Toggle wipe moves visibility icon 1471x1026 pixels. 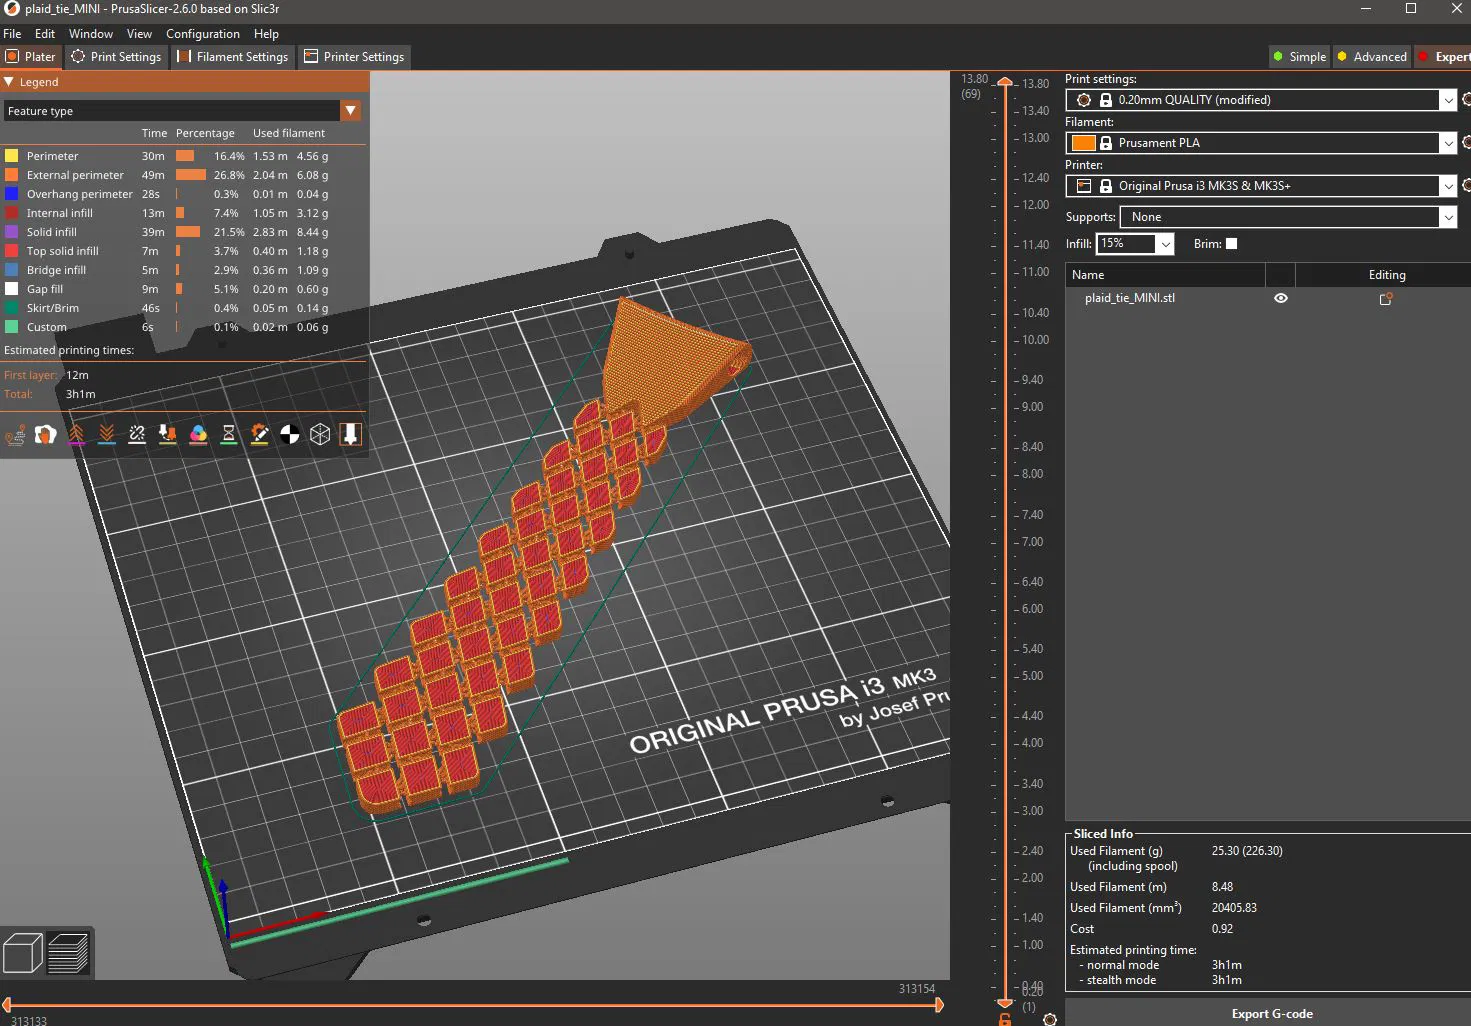point(46,434)
